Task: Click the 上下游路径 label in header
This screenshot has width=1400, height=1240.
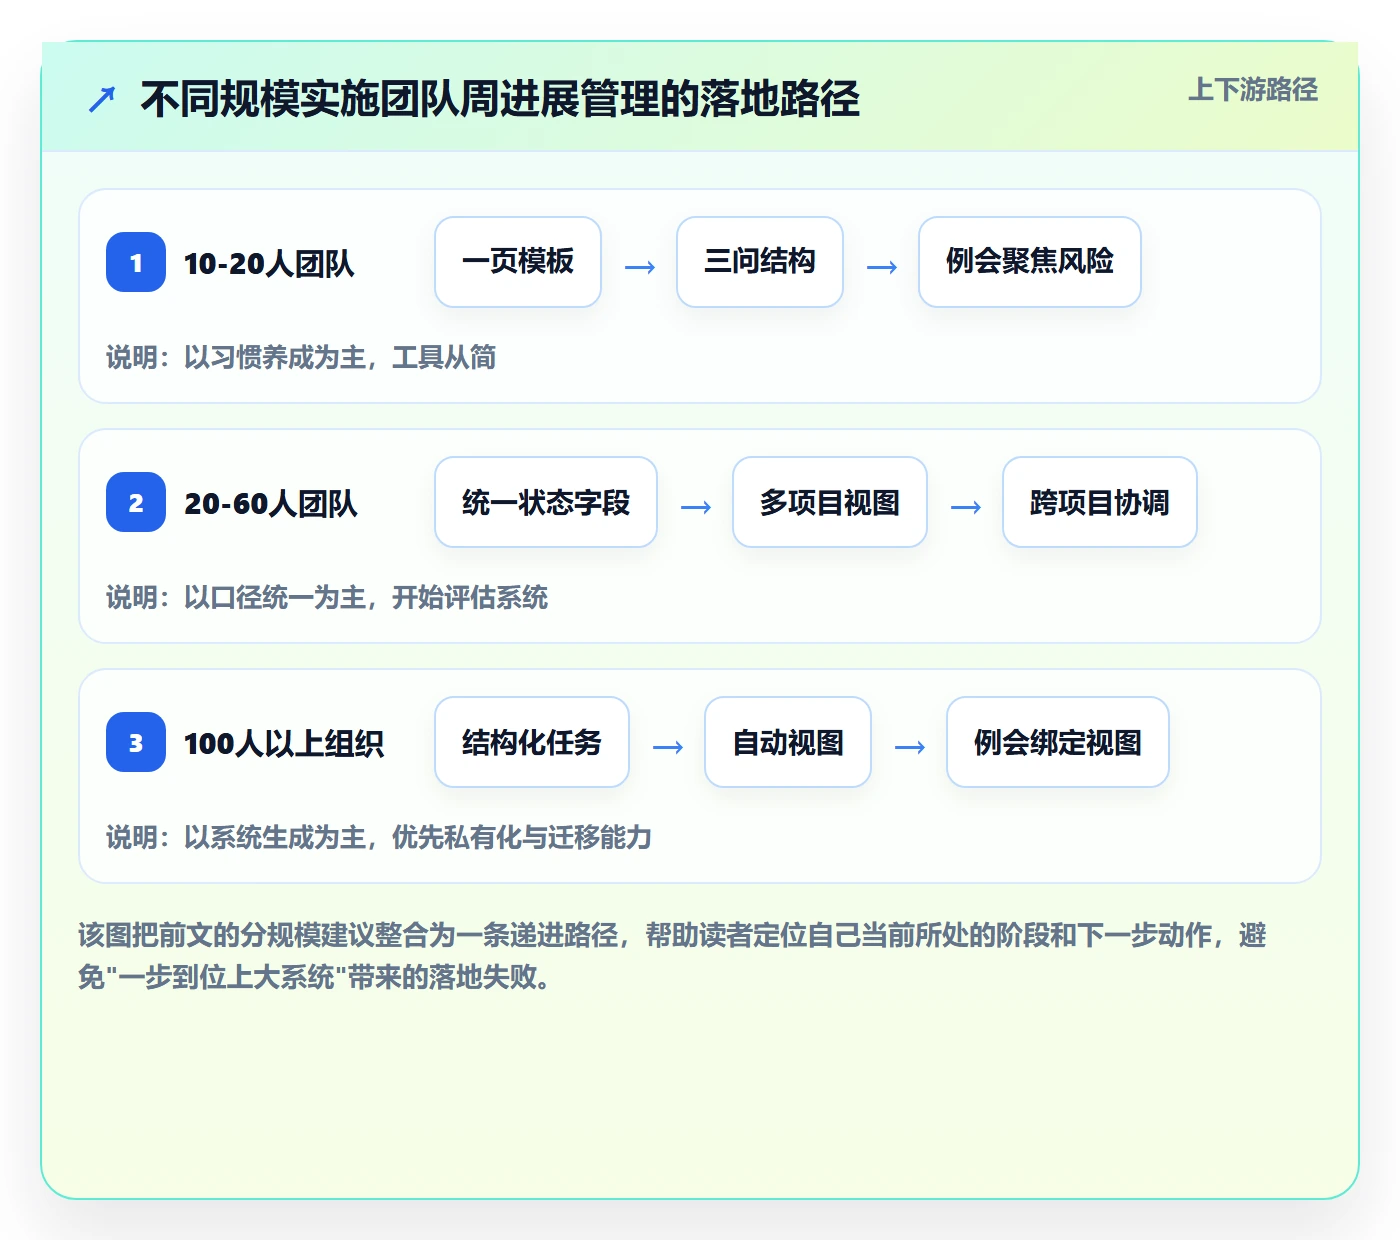Action: coord(1253,90)
